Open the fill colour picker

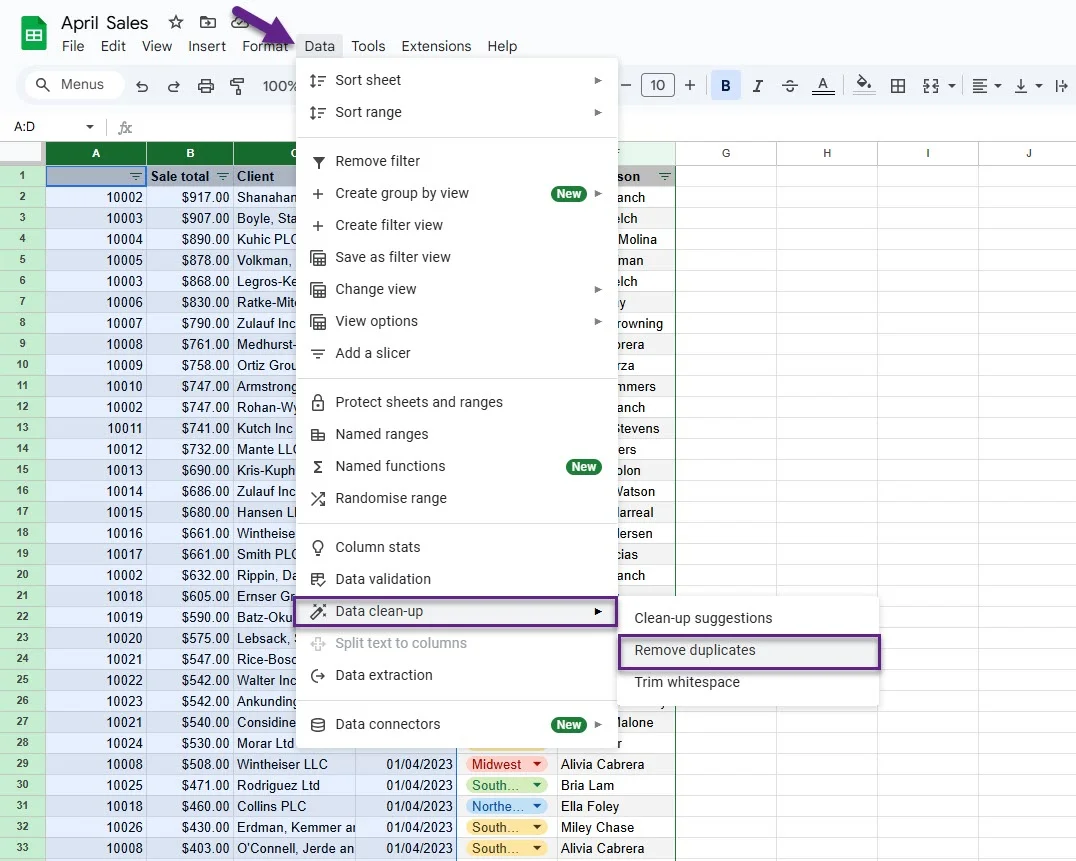[864, 85]
